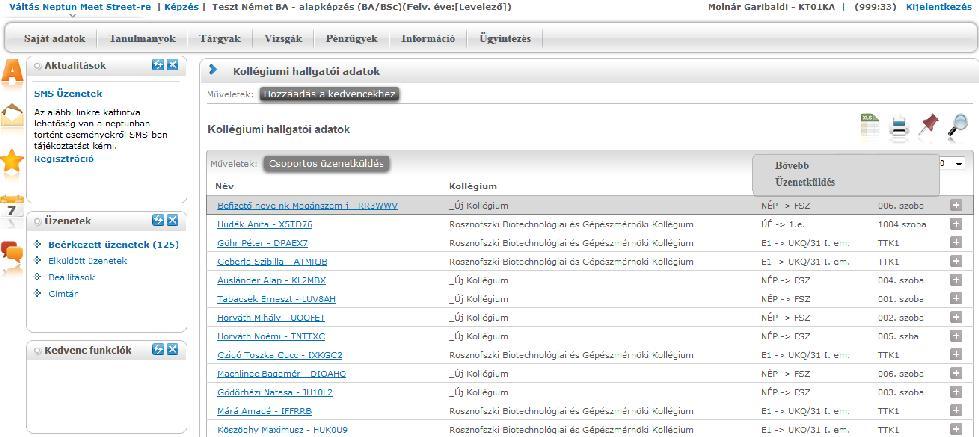The image size is (979, 437).
Task: Open plus menu for Köszöghy Maximusz row
Action: [955, 430]
